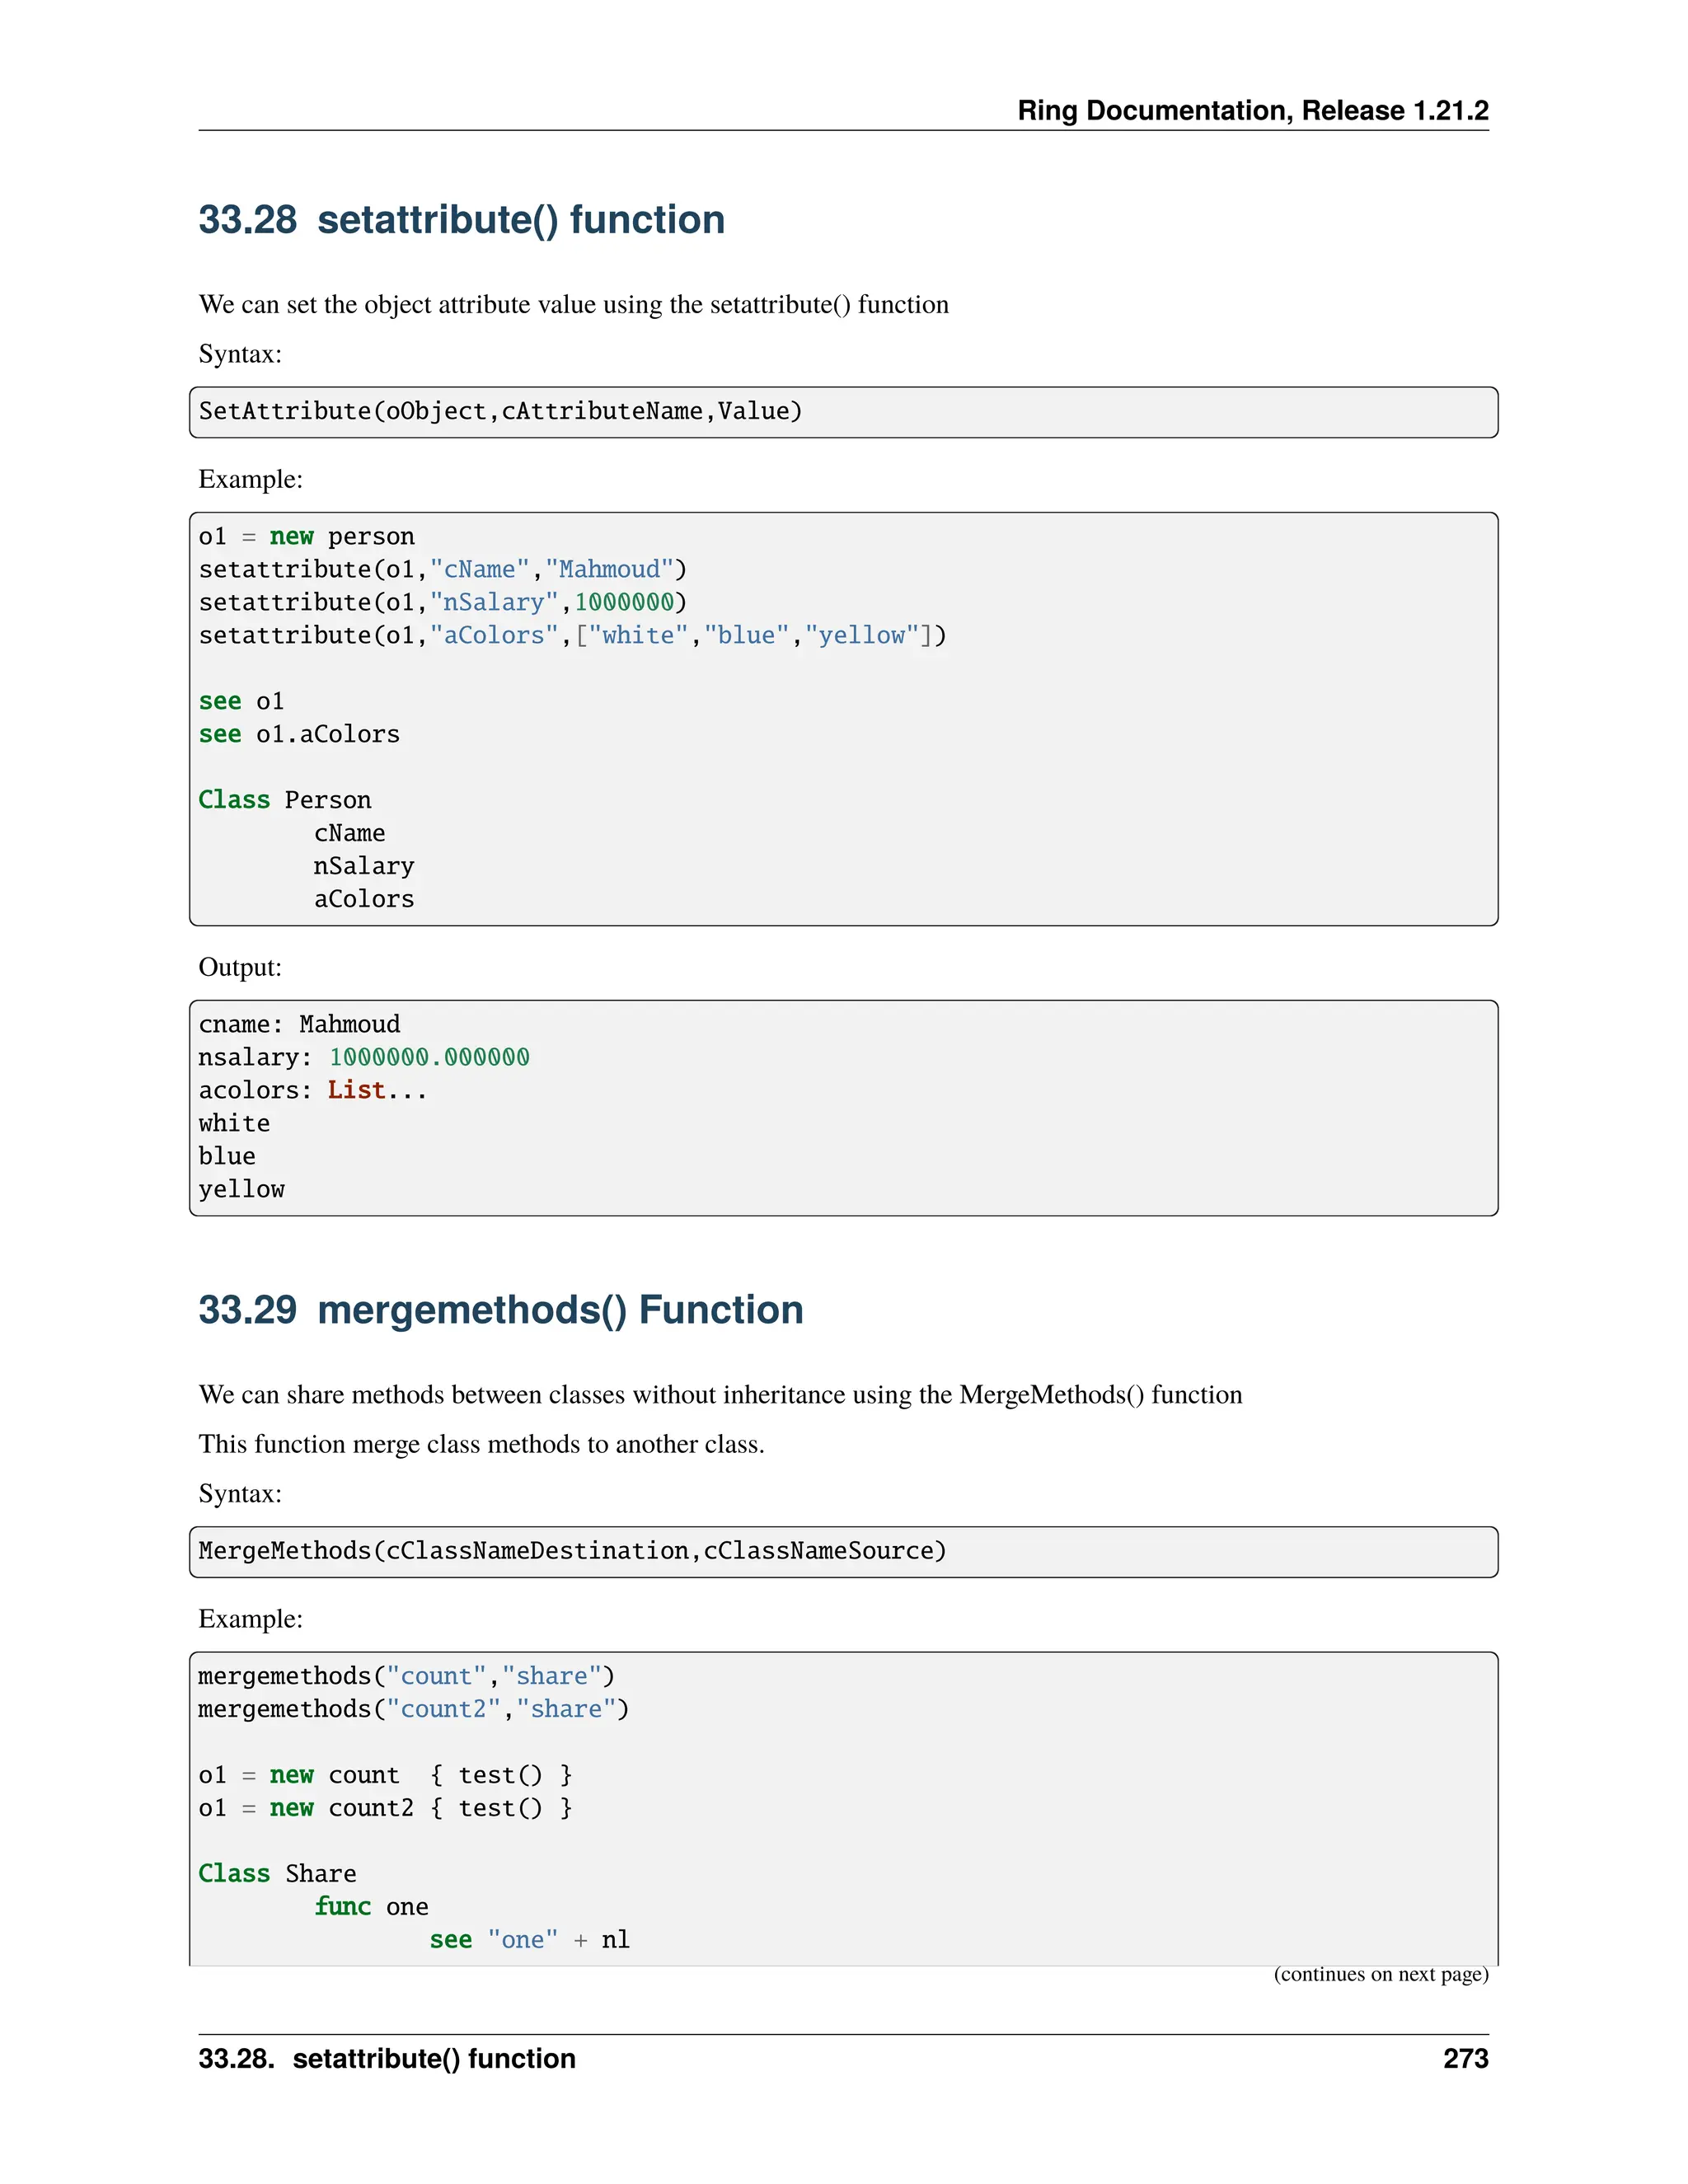Viewport: 1688px width, 2184px height.
Task: Click the Ring Documentation header text
Action: click(1252, 110)
